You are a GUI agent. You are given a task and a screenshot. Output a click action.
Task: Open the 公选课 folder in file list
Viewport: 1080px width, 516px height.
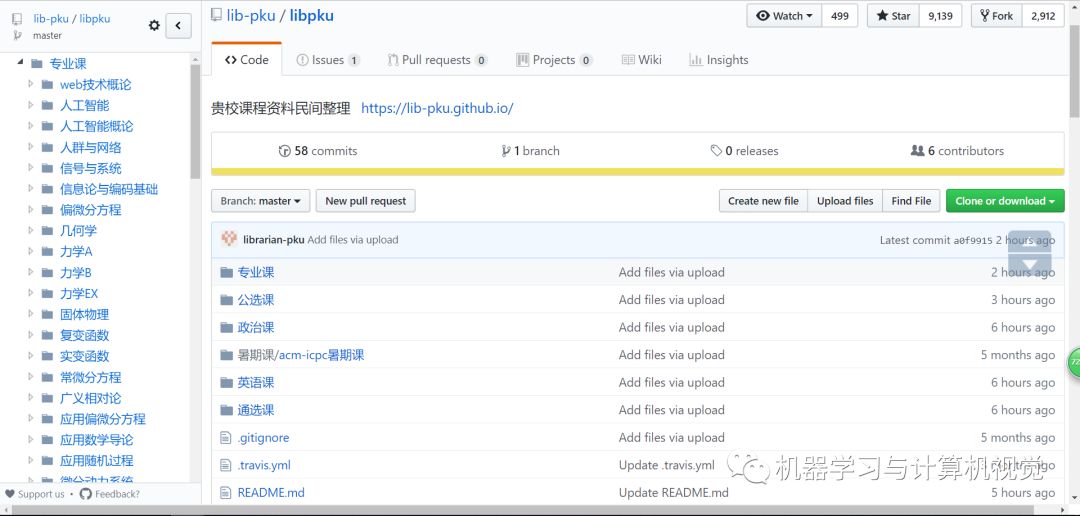coord(256,300)
